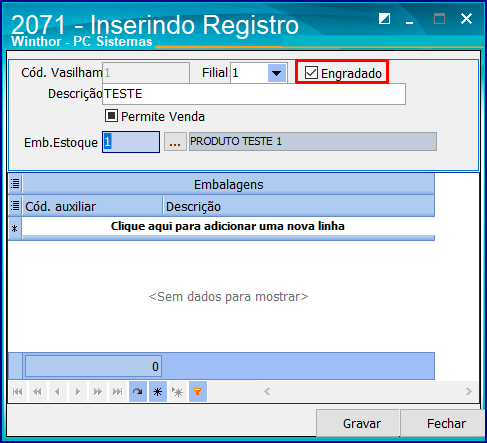Click 'Clique aqui para adicionar uma nova linha'
Viewport: 487px width, 443px height.
pos(228,226)
